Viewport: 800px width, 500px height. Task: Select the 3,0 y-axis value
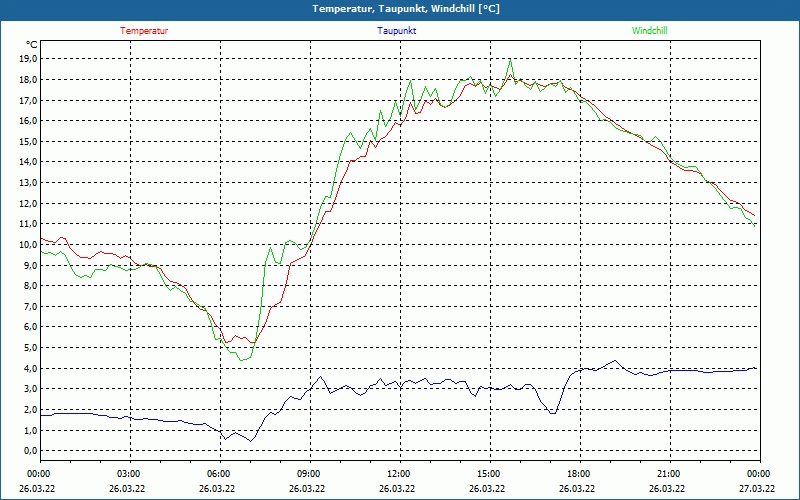click(x=30, y=389)
